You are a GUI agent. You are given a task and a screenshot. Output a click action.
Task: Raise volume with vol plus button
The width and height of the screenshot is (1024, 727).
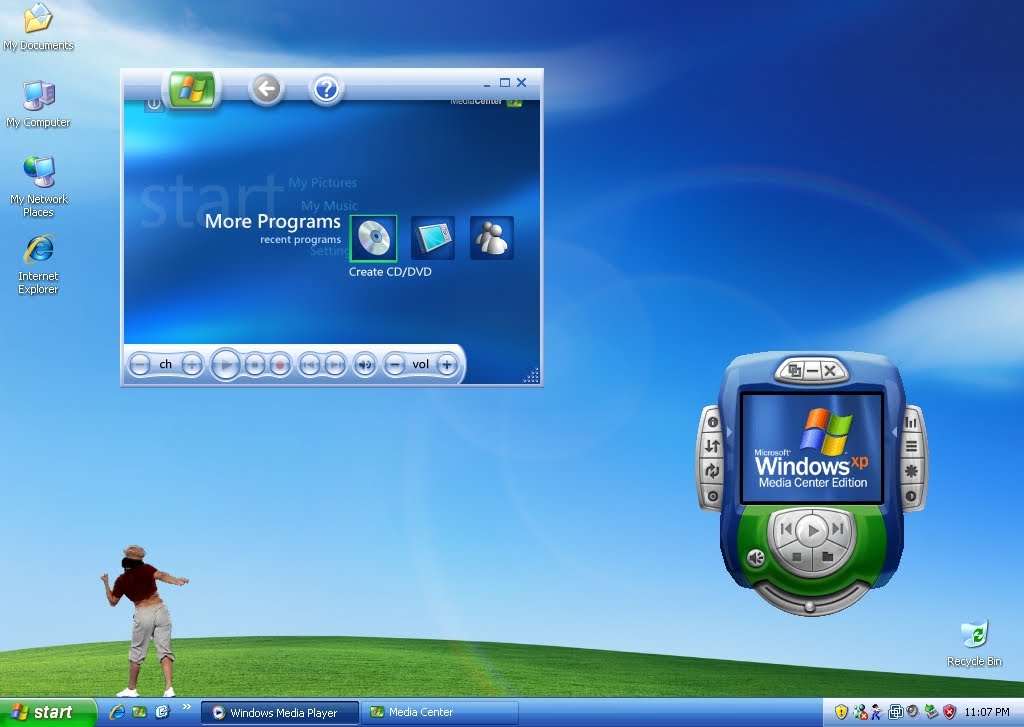[x=447, y=364]
